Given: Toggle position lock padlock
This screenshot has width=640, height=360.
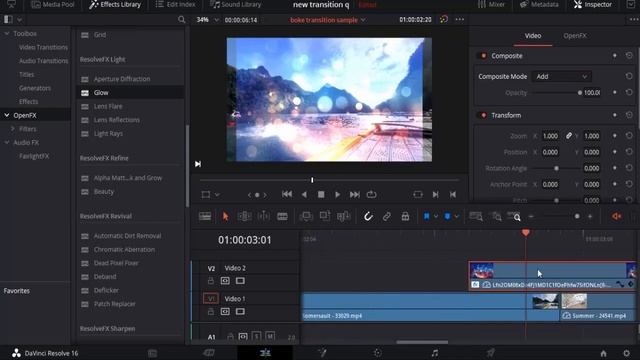Looking at the screenshot, I should (x=405, y=216).
